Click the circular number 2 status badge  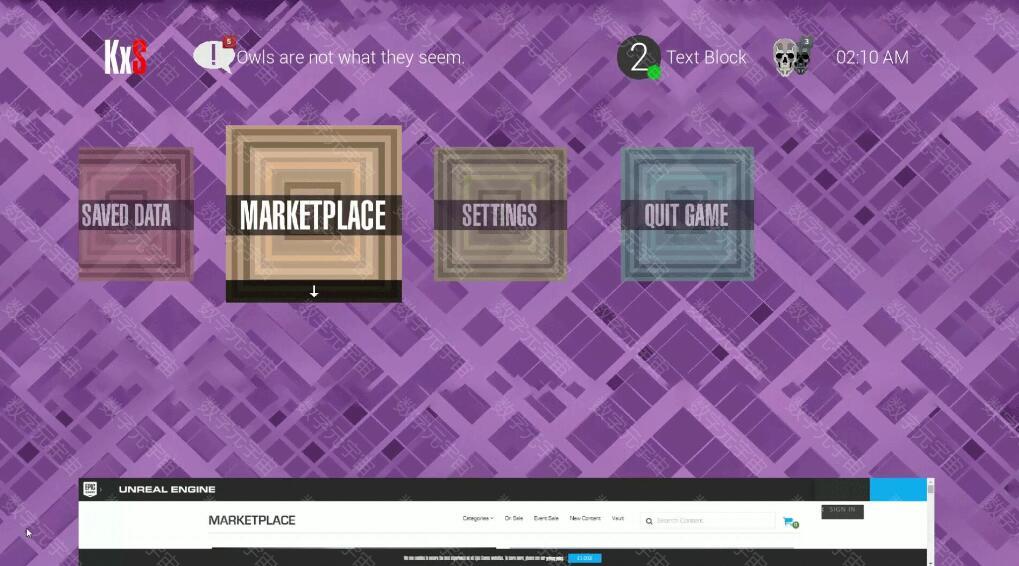click(639, 57)
